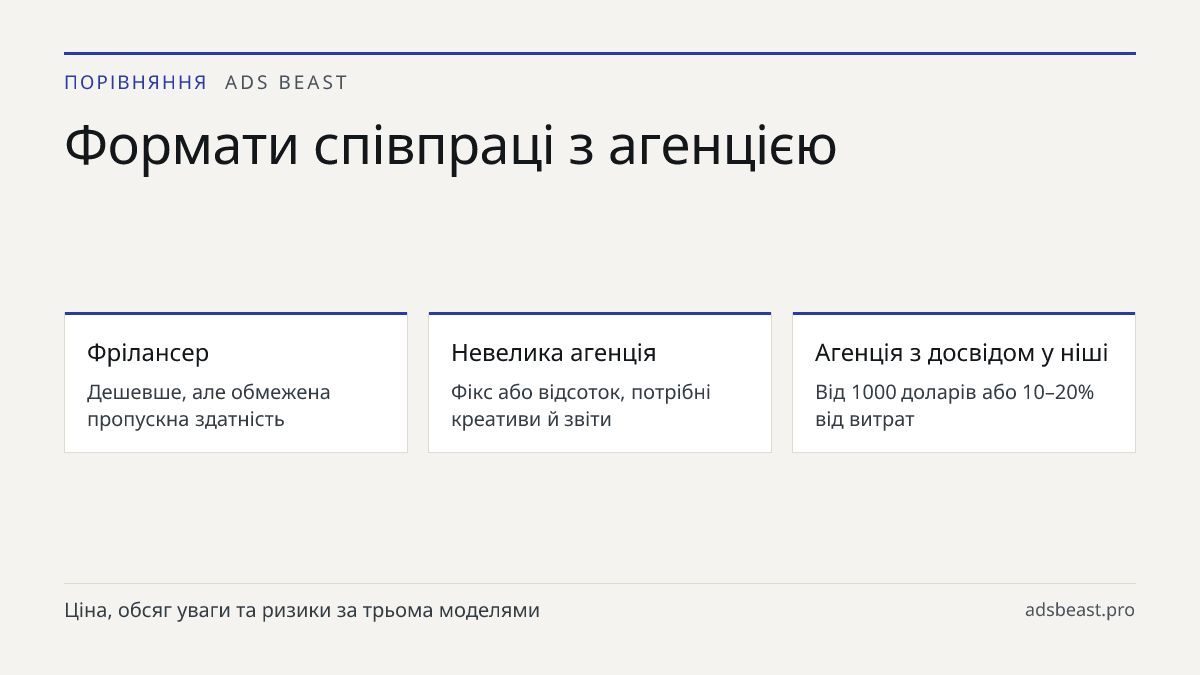Open the adsbeast.pro link

[x=1080, y=610]
